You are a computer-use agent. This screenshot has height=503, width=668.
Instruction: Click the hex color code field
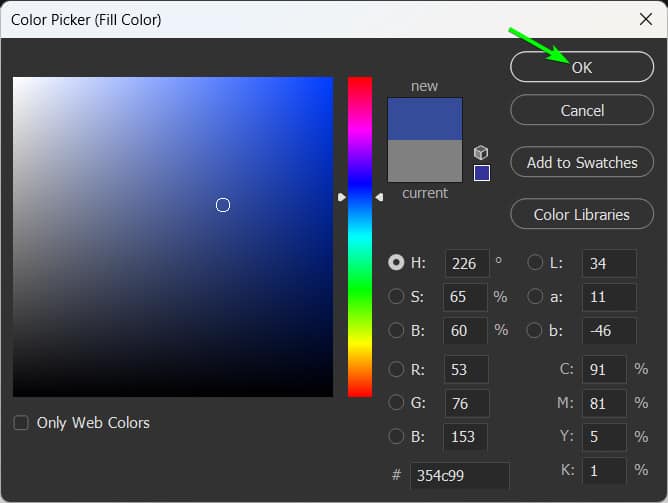click(460, 475)
